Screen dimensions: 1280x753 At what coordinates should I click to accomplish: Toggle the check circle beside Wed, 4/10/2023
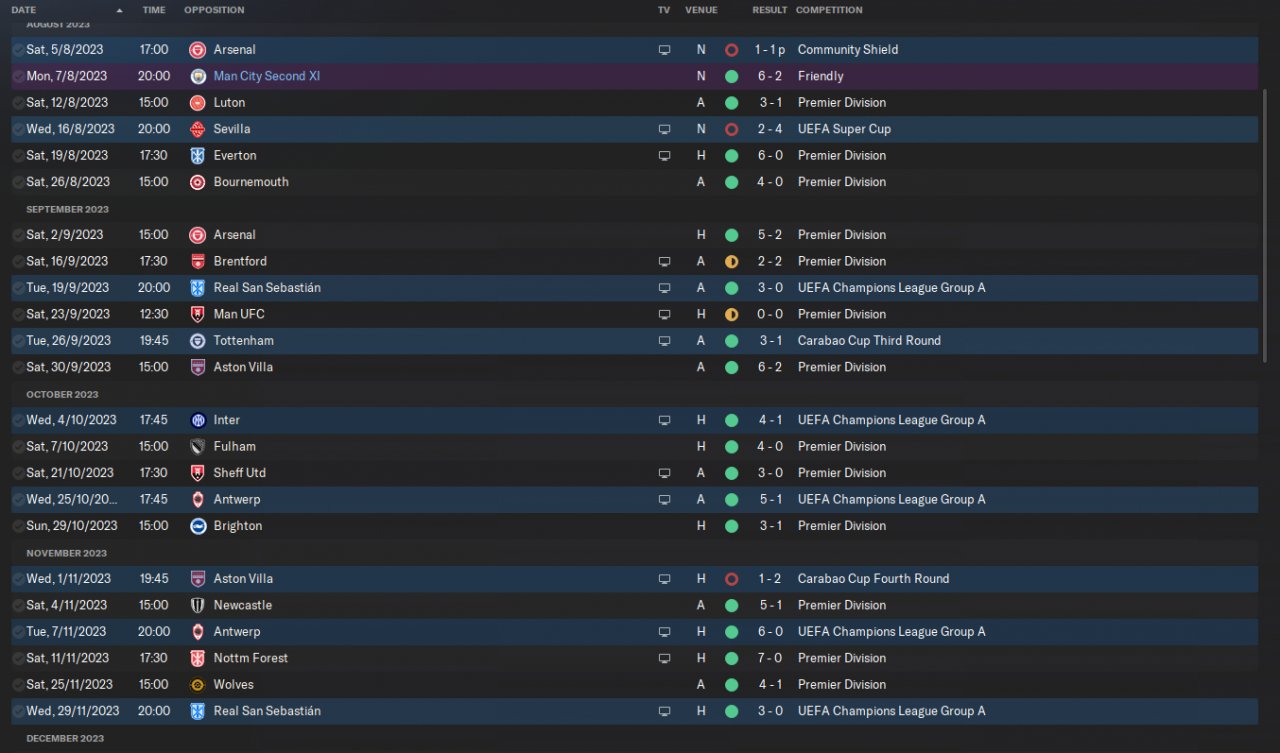point(18,420)
